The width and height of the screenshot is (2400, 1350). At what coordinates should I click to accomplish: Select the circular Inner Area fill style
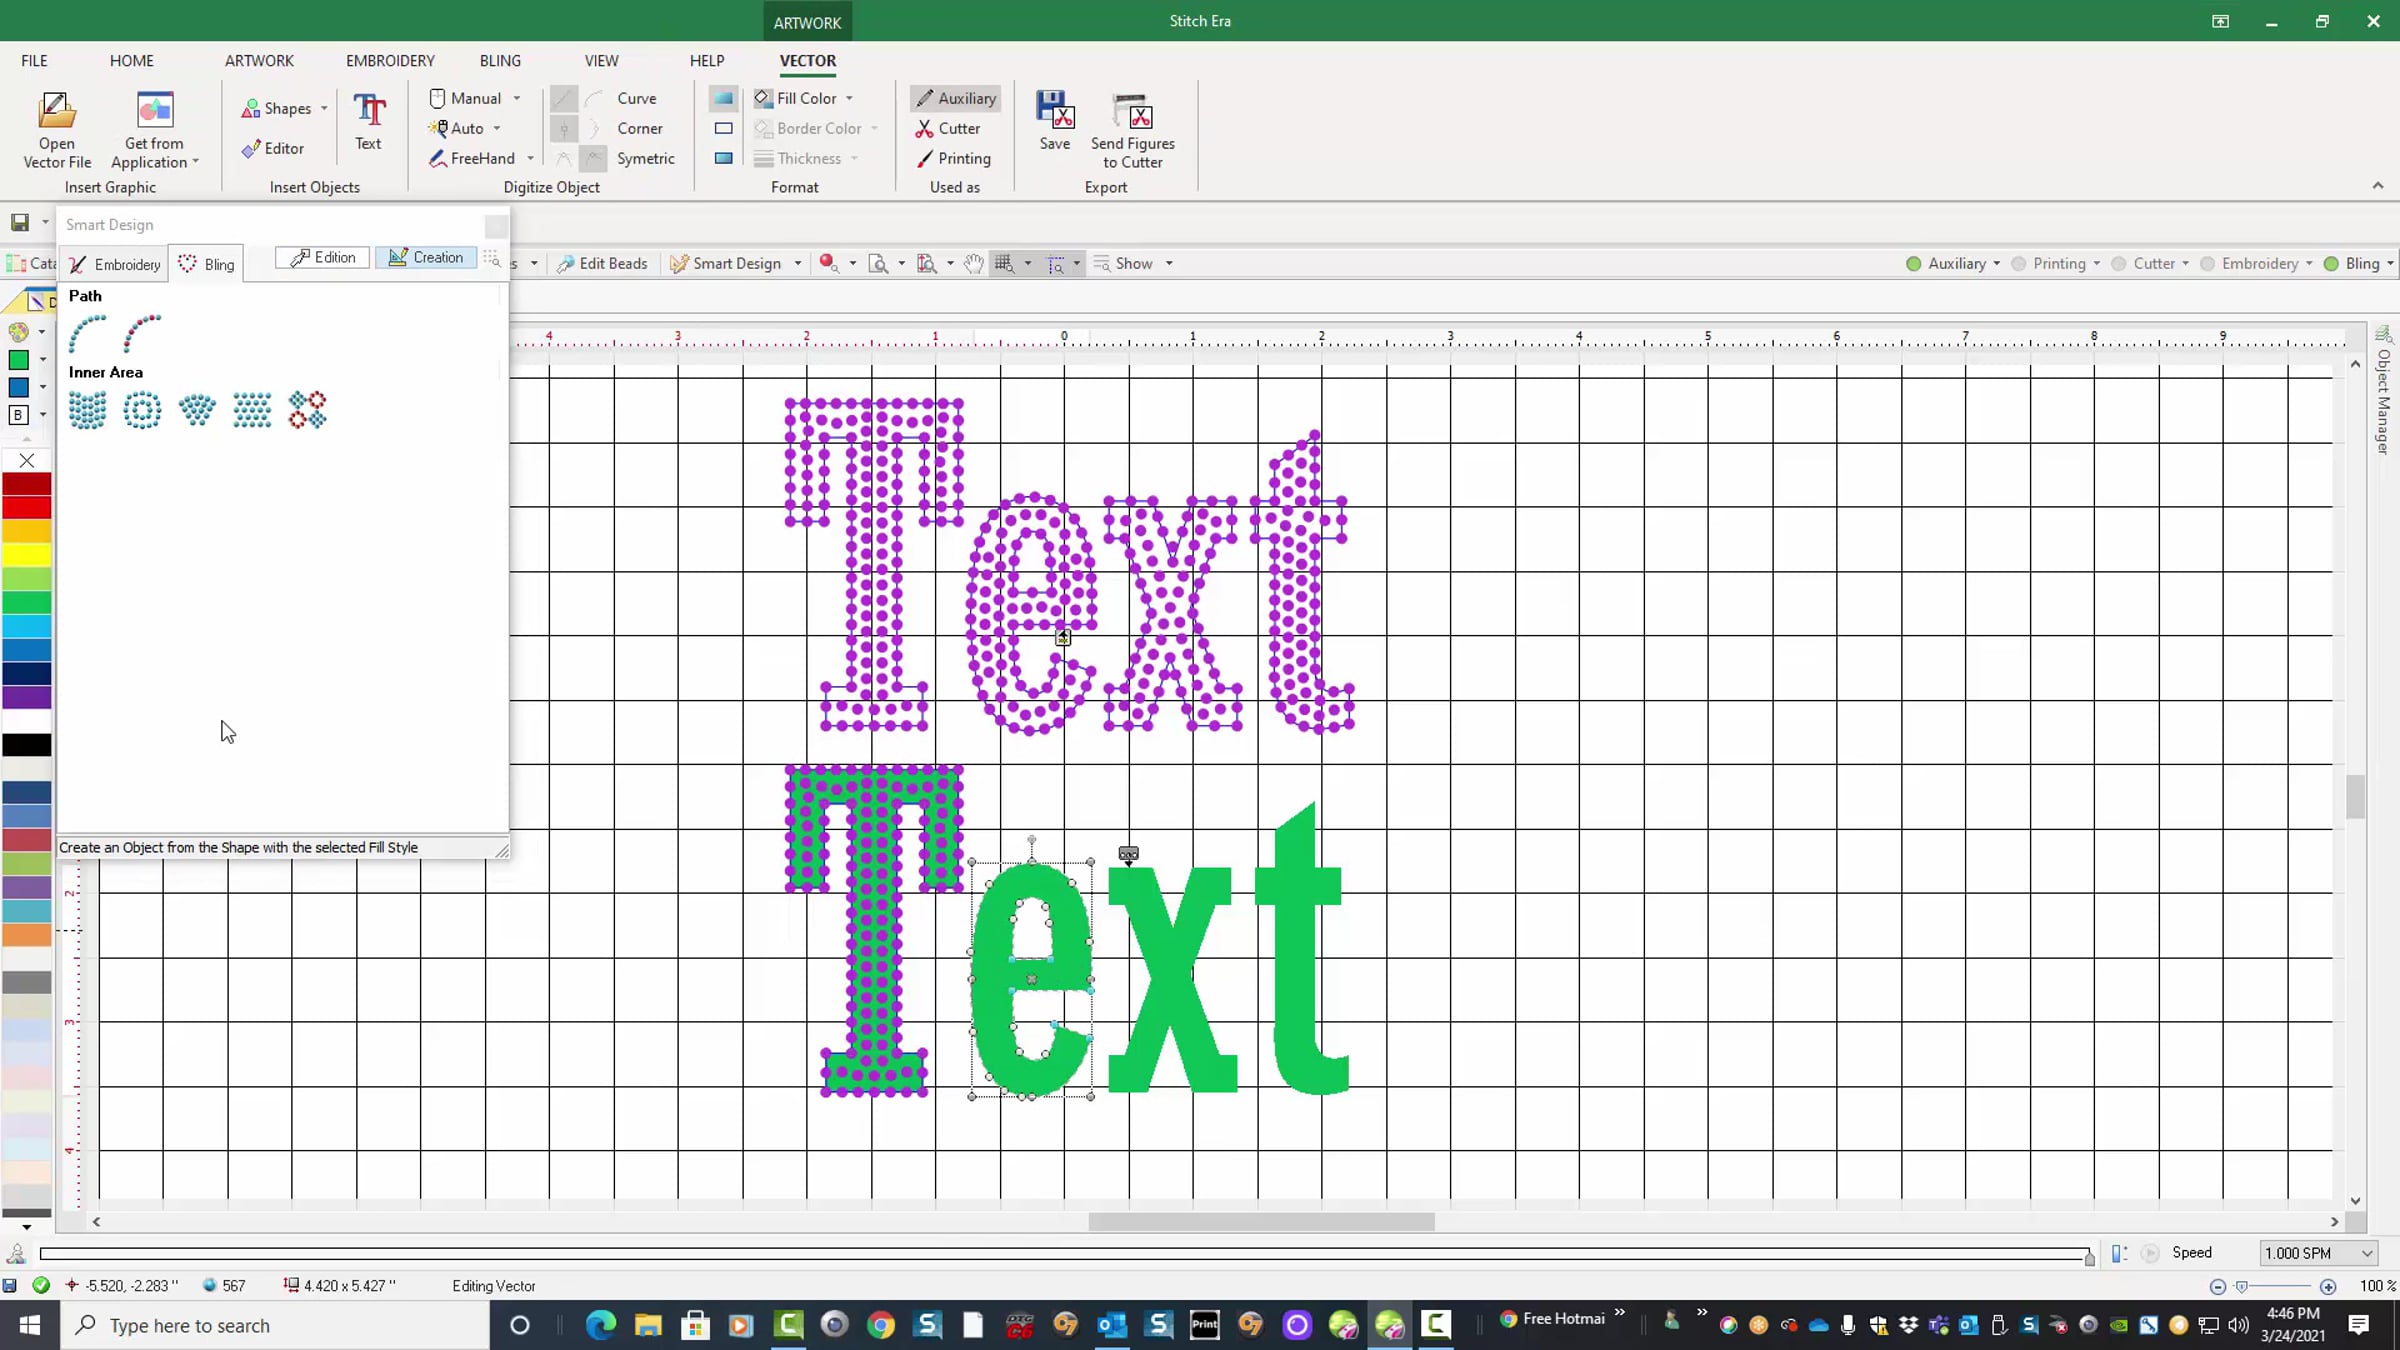(142, 410)
